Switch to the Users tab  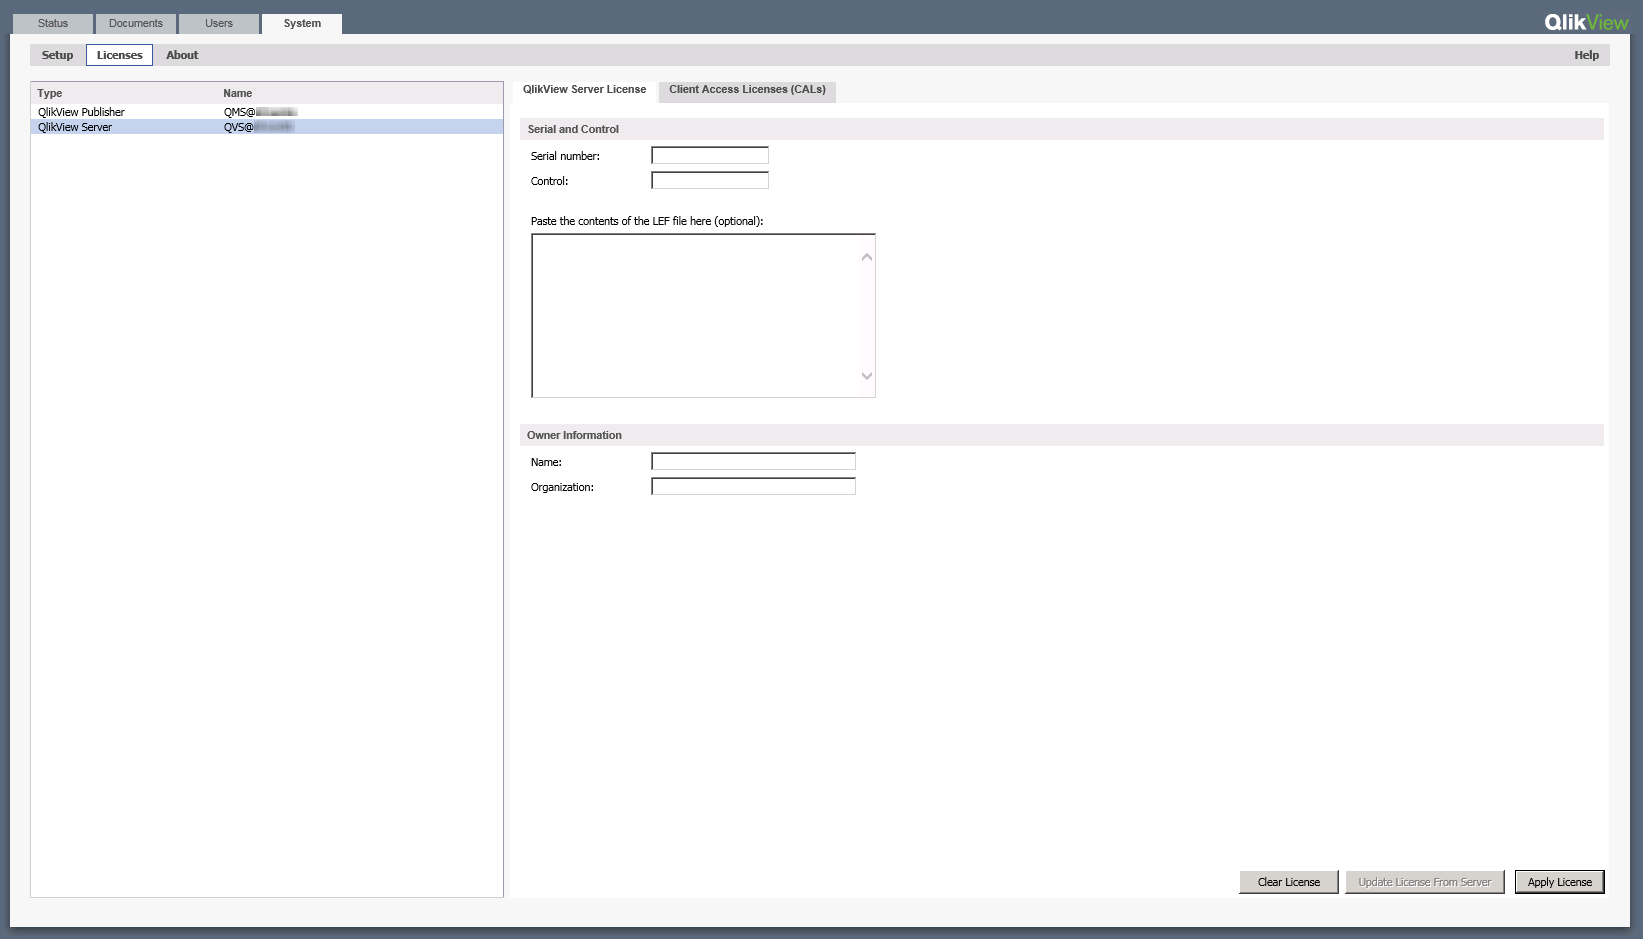tap(218, 23)
